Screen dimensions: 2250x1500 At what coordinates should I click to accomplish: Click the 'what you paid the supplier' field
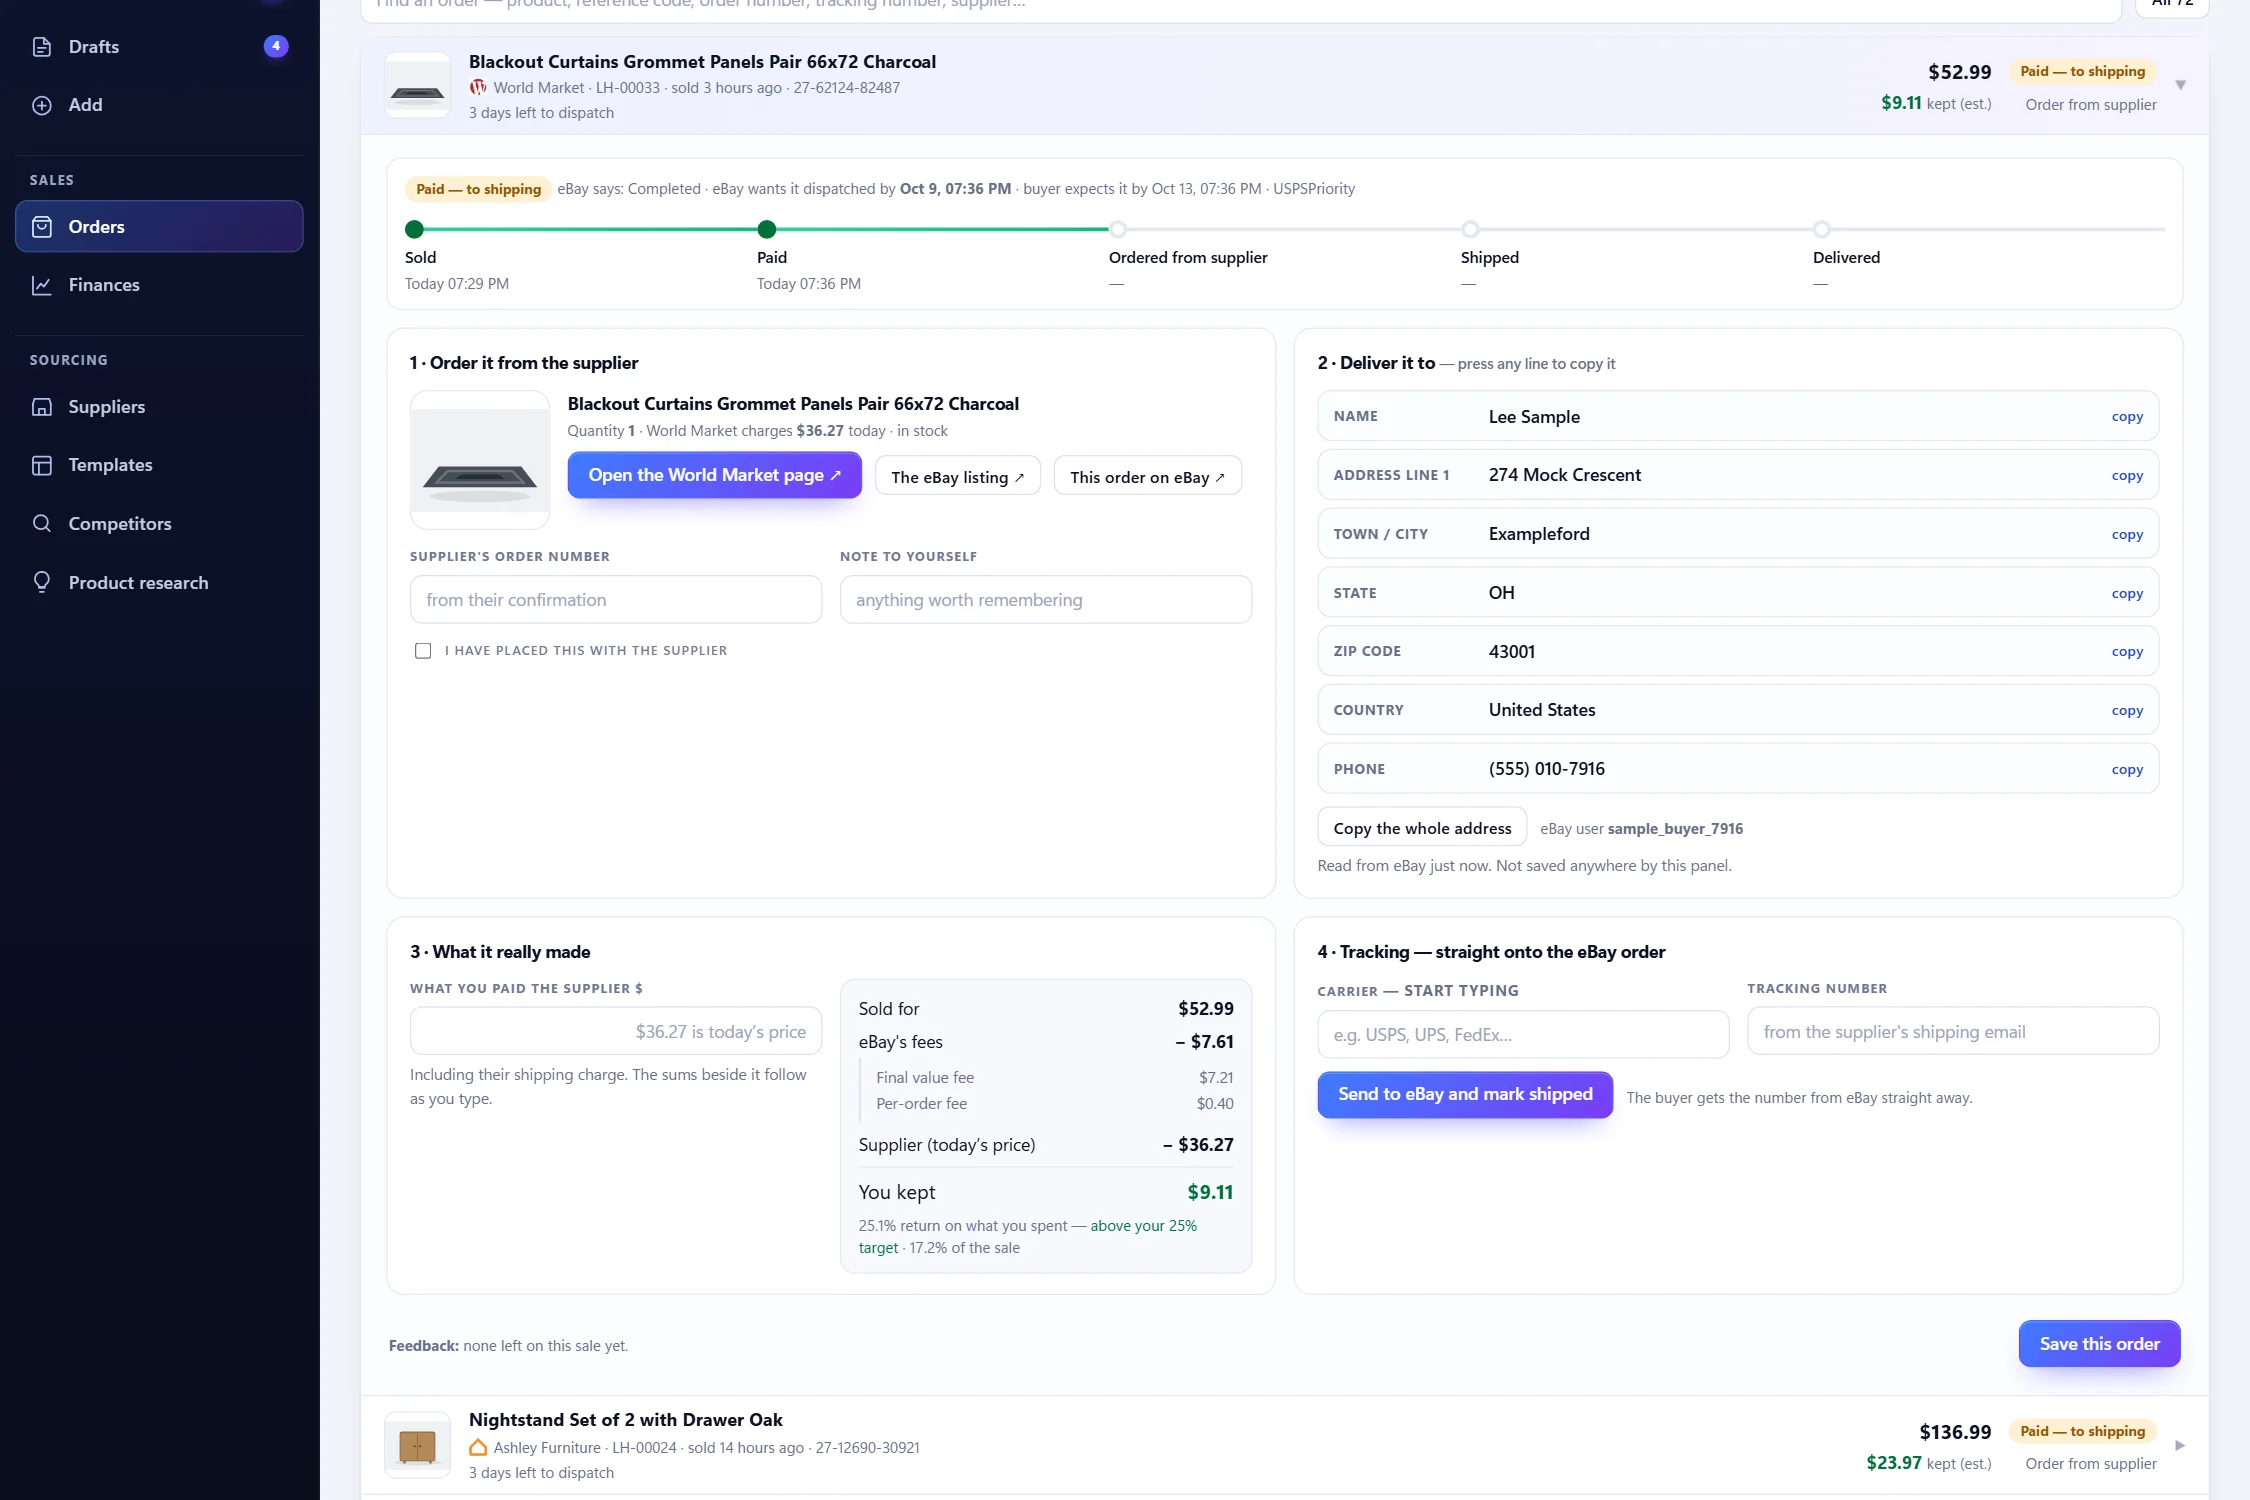pos(615,1031)
